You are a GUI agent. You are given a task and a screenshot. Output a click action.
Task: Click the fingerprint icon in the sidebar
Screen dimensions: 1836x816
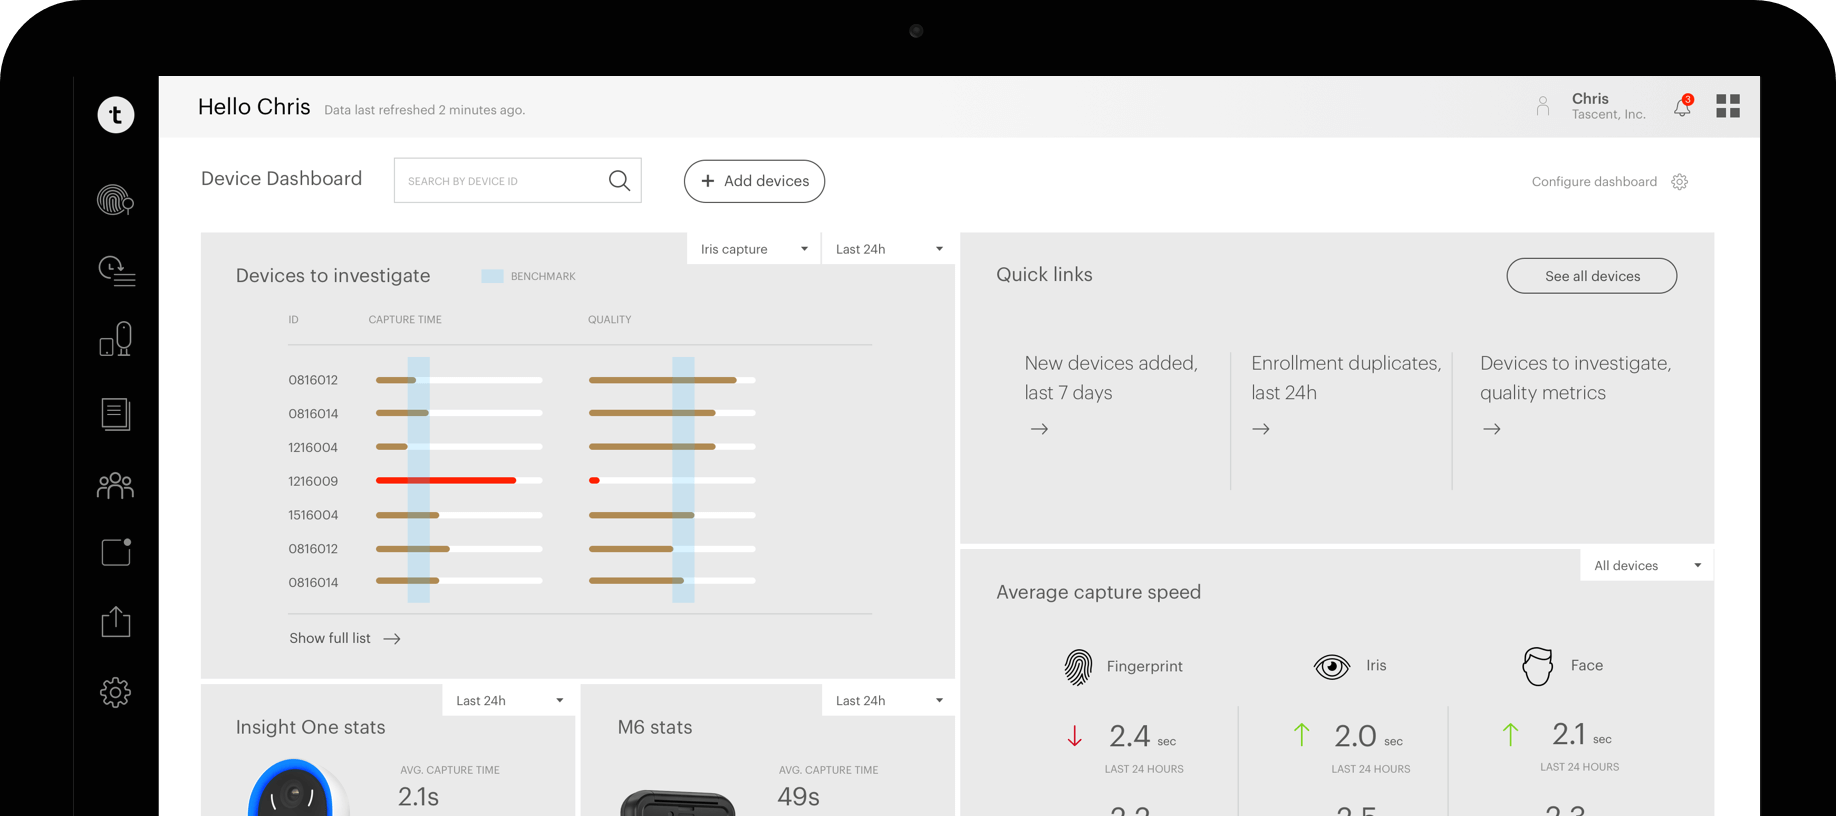coord(115,200)
